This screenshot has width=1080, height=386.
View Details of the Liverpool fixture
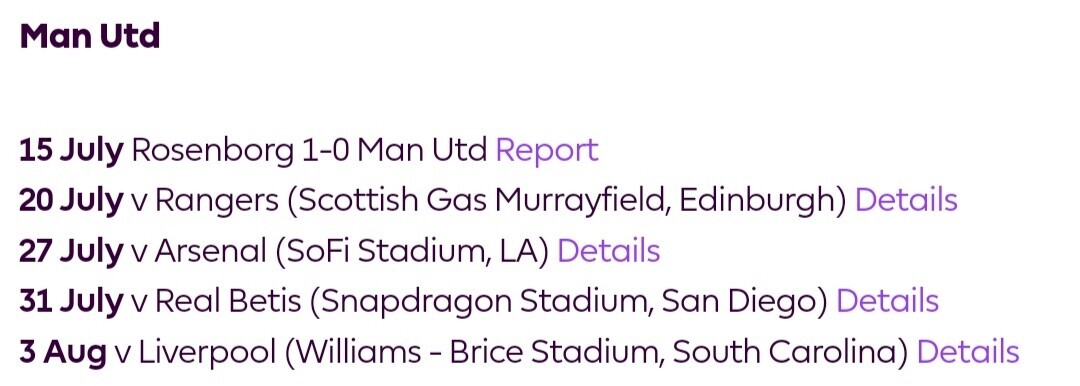pyautogui.click(x=968, y=352)
